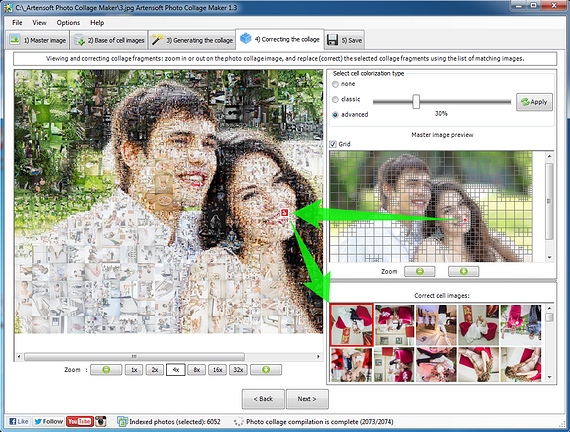Screen dimensions: 570x432
Task: Click the indexed photos status icon
Action: (122, 421)
